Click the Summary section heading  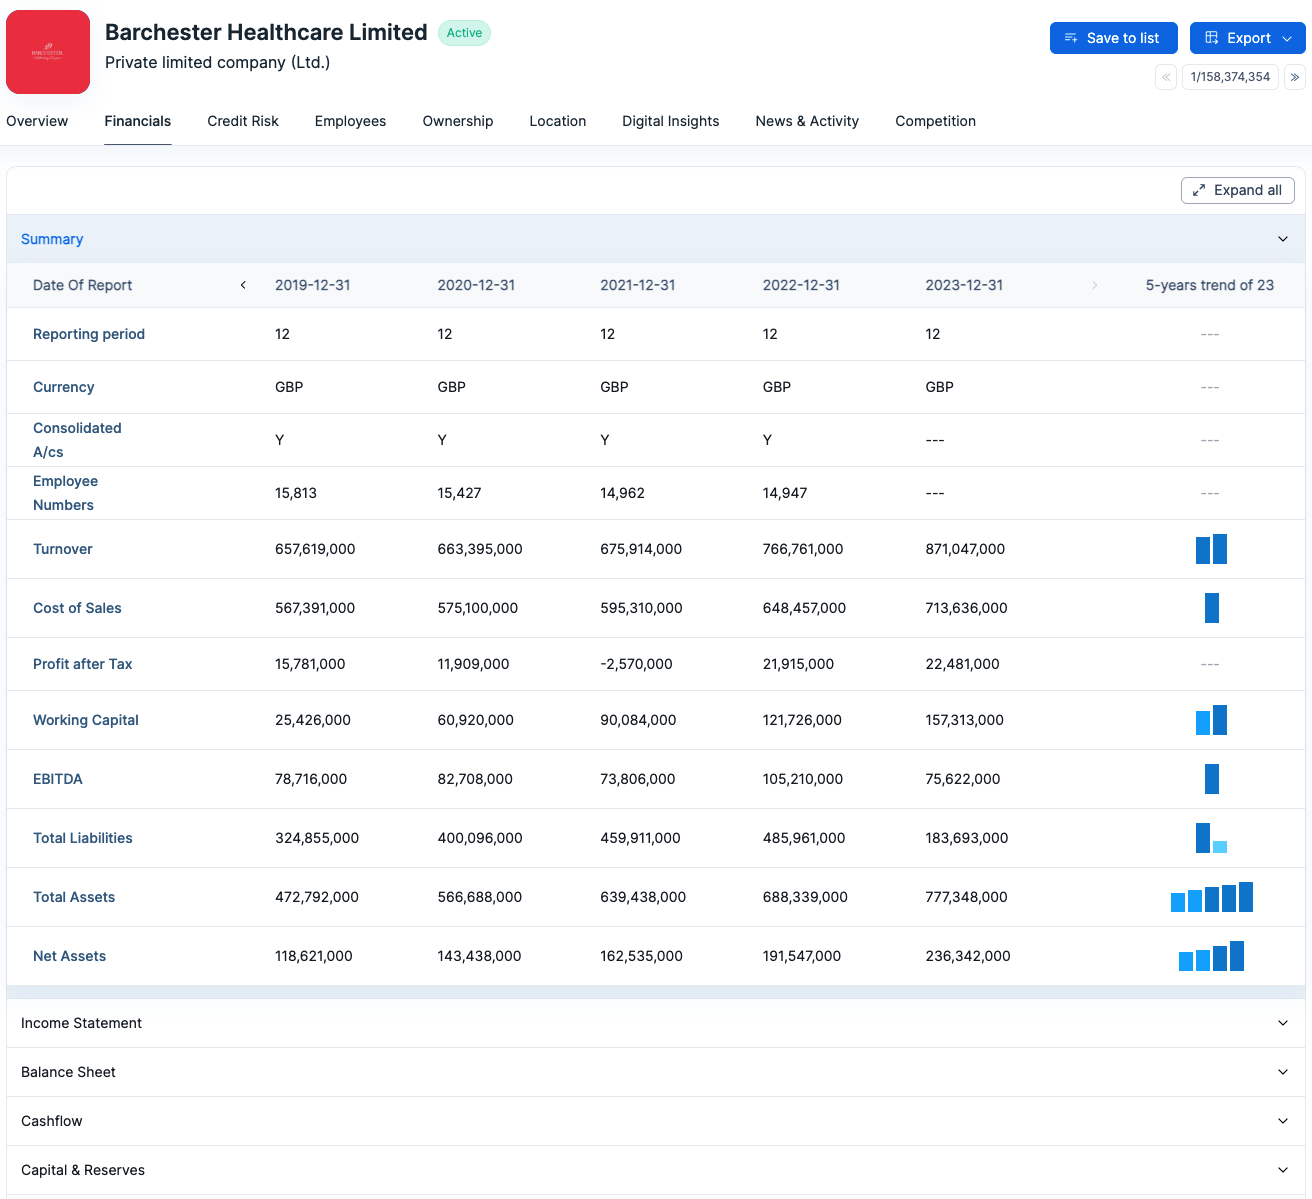tap(52, 239)
